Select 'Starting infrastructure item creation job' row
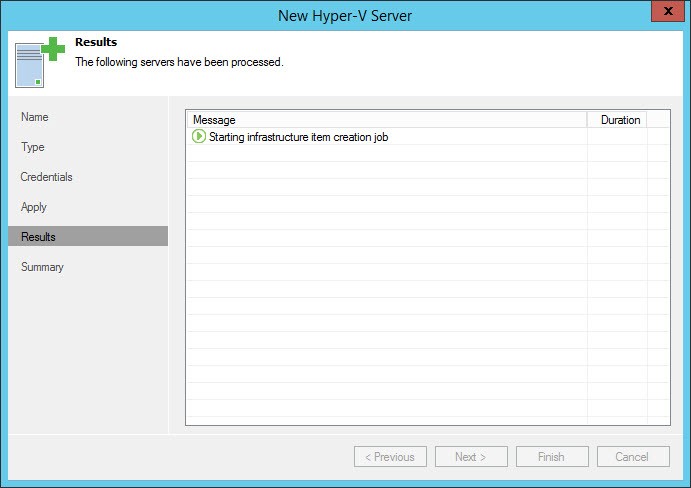691x488 pixels. point(428,137)
